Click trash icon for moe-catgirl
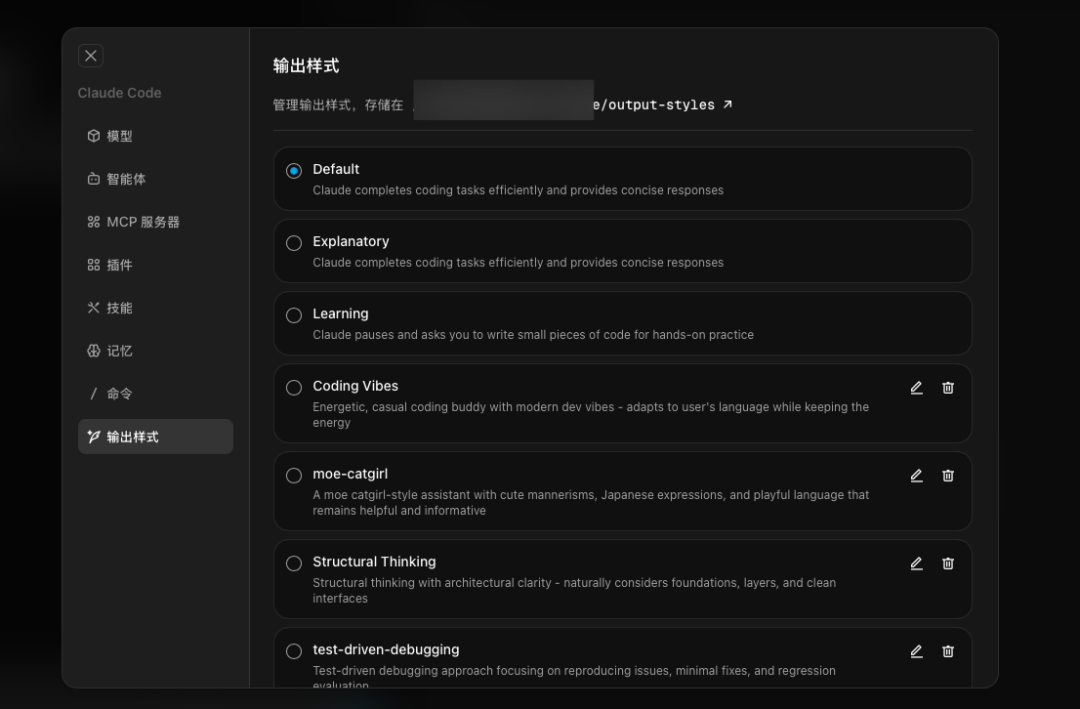The width and height of the screenshot is (1080, 709). click(948, 476)
